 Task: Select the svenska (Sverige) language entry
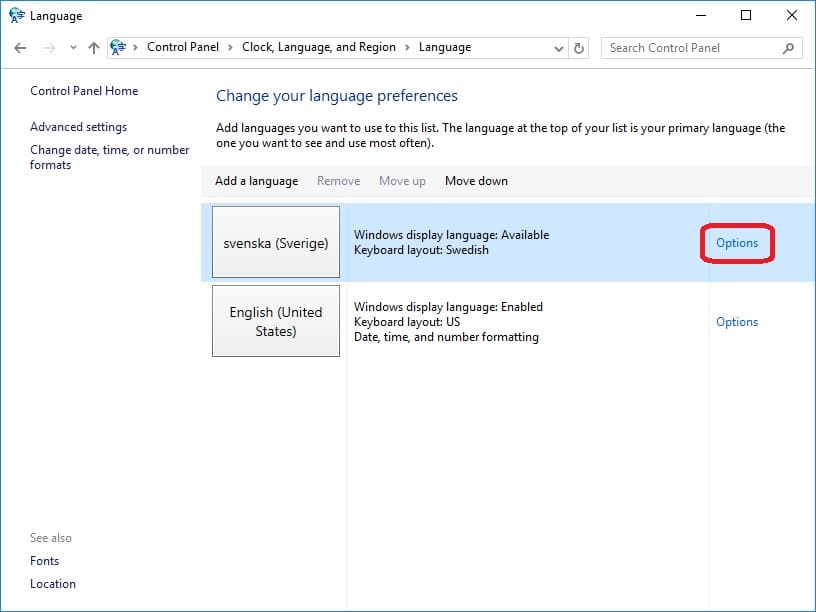pos(276,243)
